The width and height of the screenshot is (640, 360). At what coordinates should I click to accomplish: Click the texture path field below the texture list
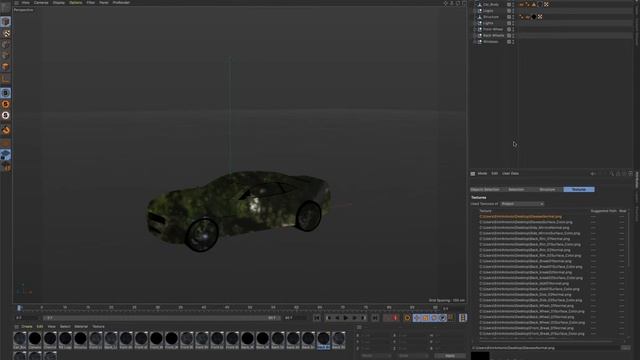545,348
